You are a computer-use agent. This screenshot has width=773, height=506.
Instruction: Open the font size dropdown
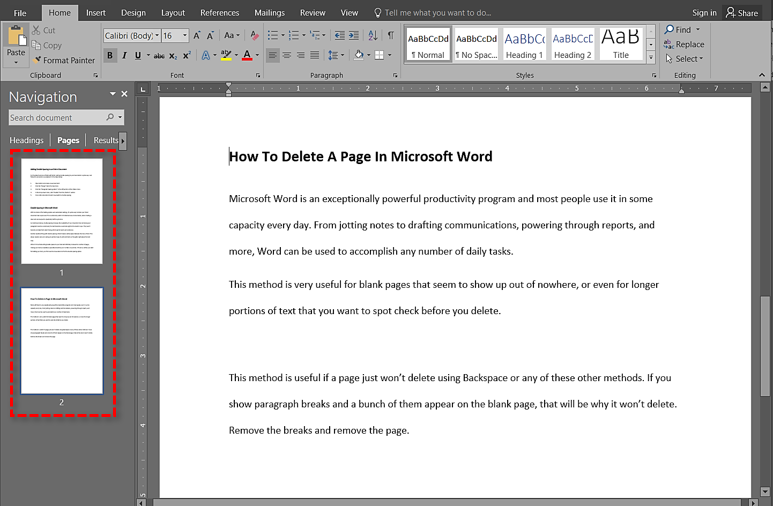point(185,36)
